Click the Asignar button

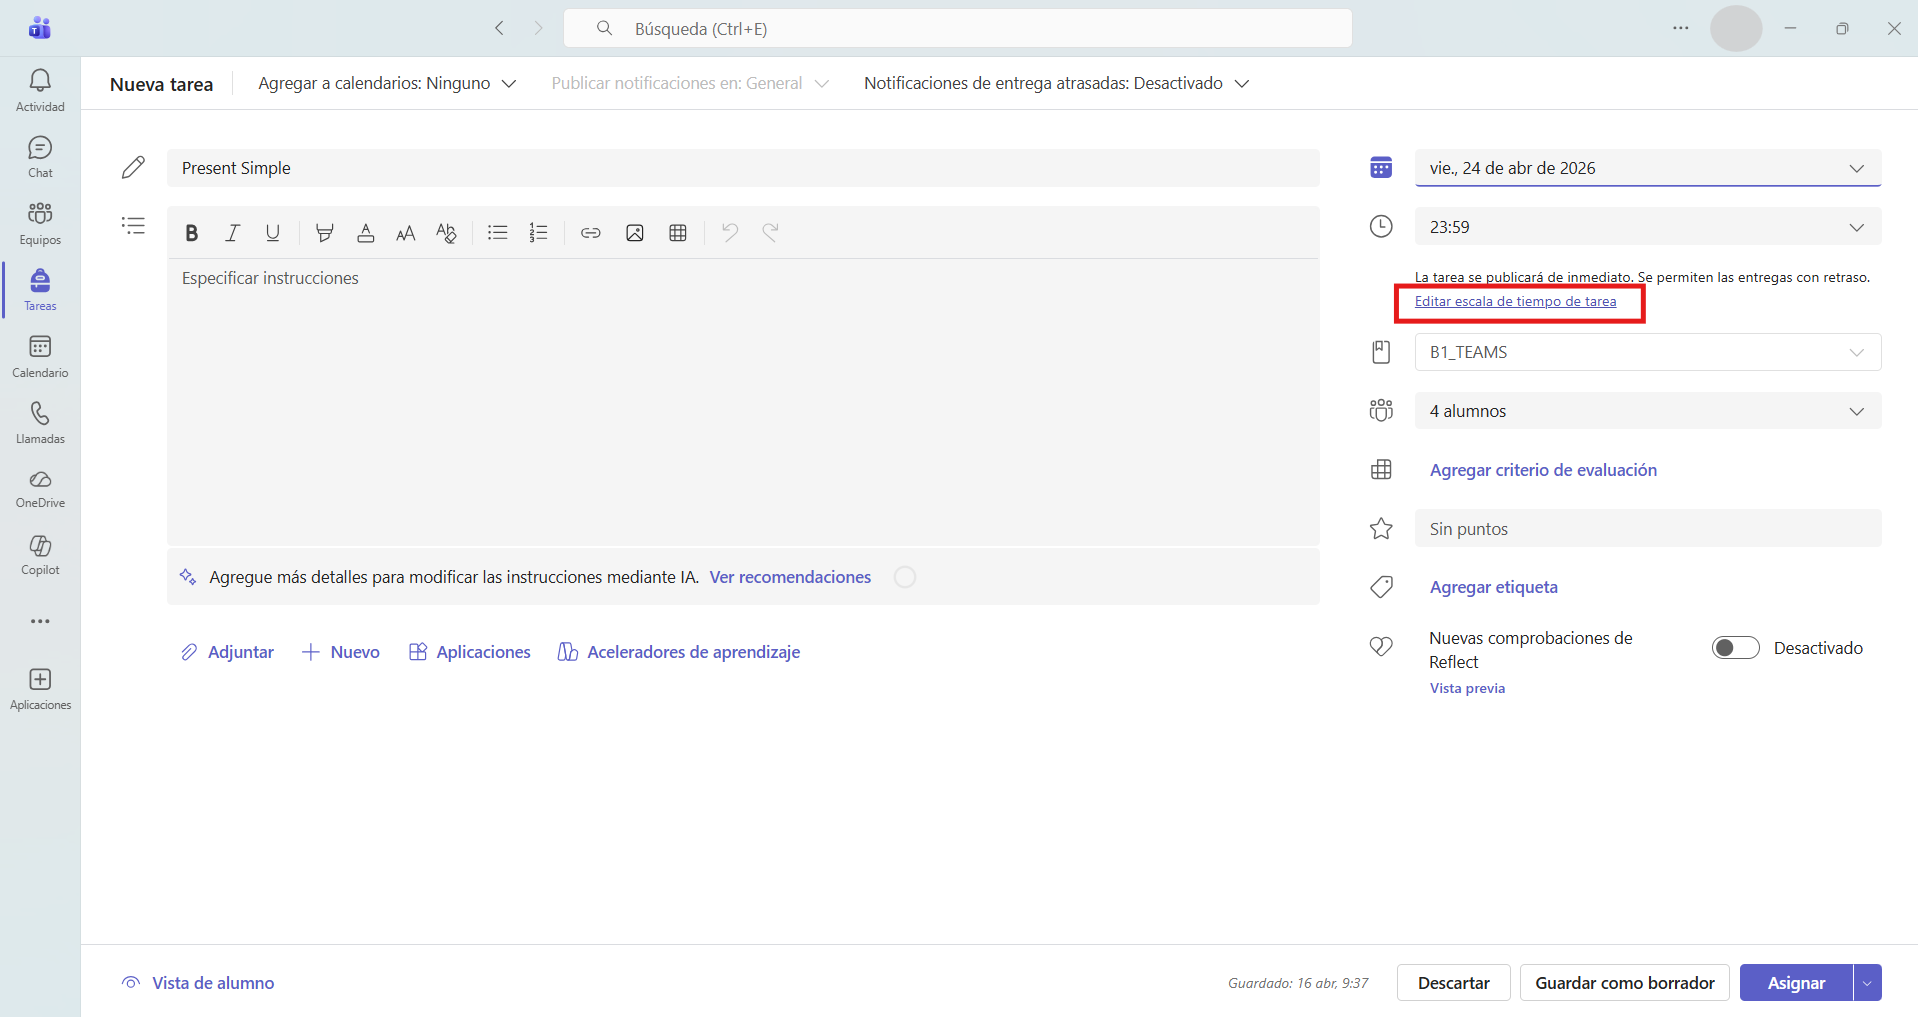click(x=1796, y=983)
